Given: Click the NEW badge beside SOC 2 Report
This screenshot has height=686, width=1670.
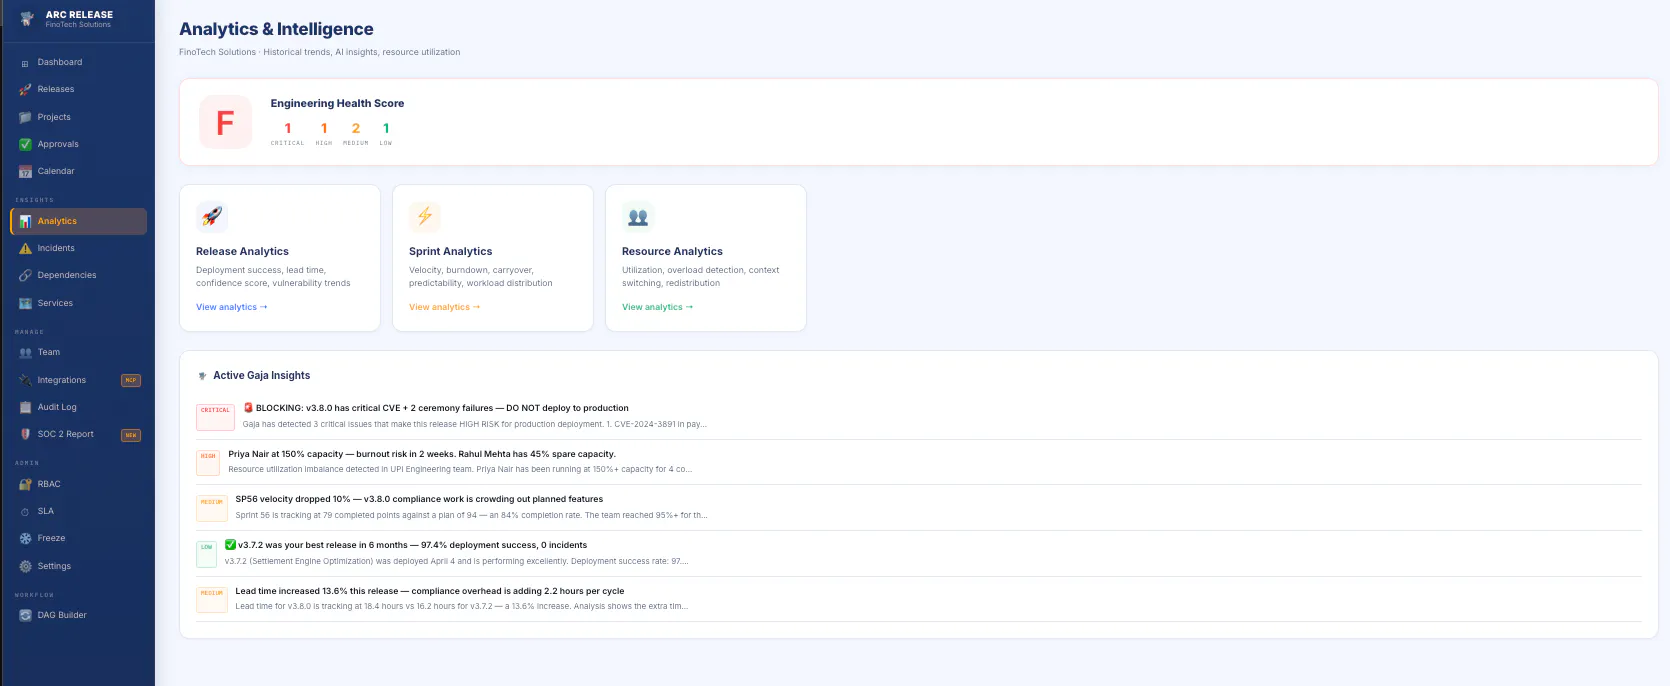Looking at the screenshot, I should (131, 435).
